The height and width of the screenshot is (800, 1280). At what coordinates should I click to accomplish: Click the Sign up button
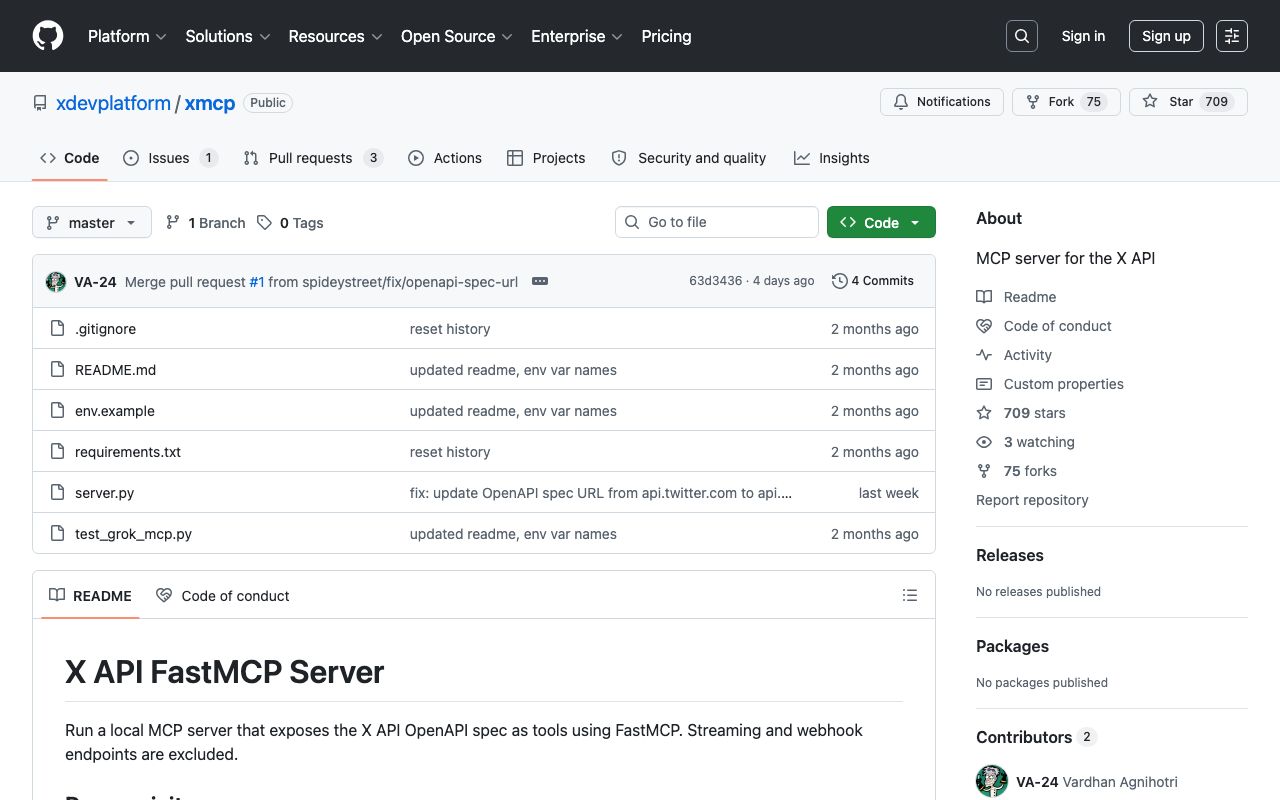pos(1166,36)
